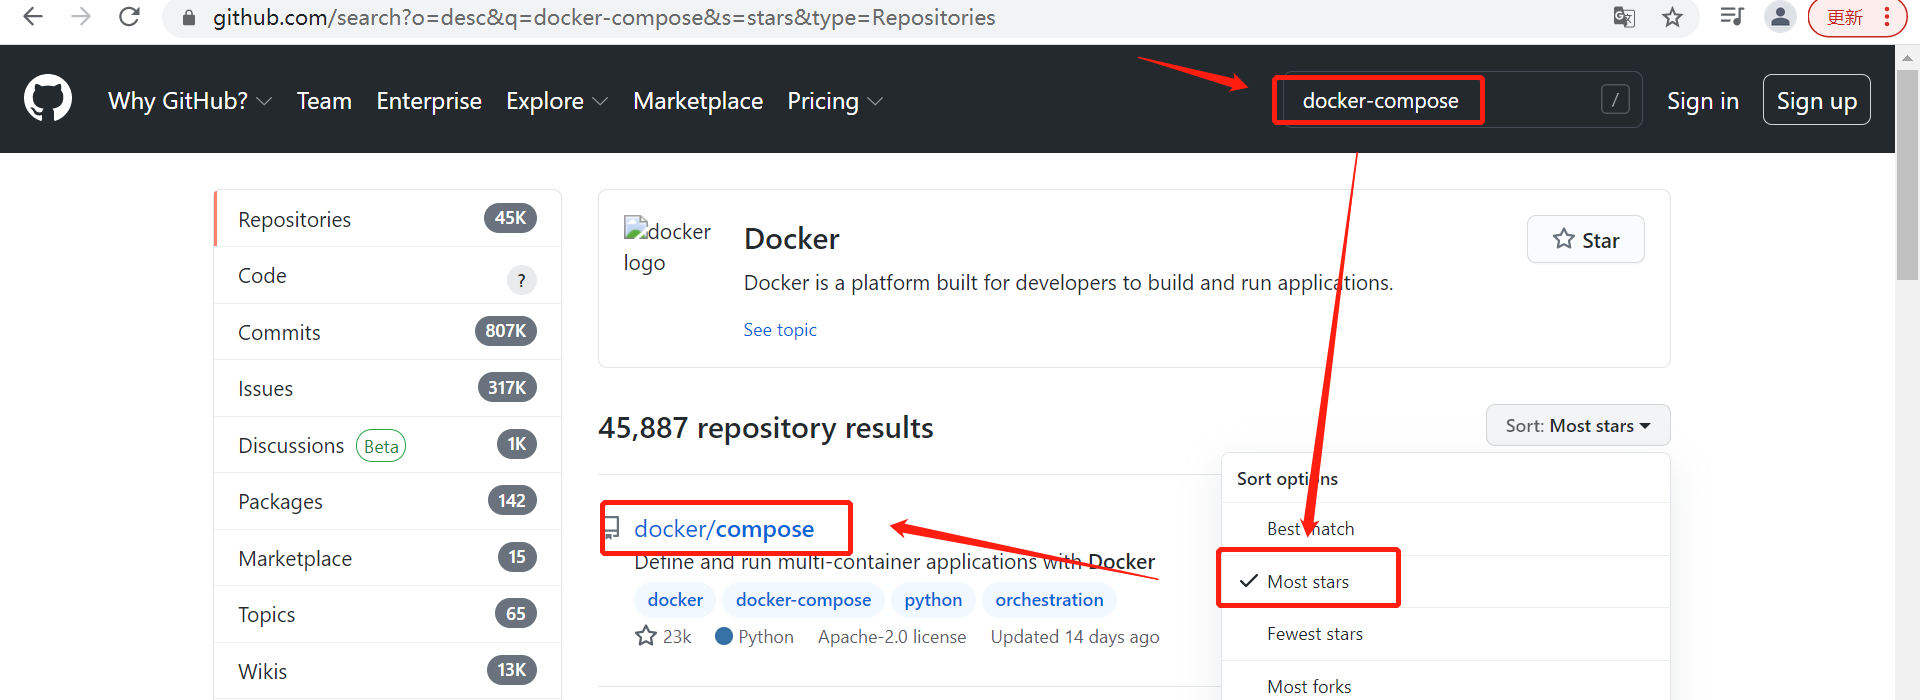This screenshot has width=1920, height=700.
Task: Open the Team page
Action: click(x=324, y=101)
